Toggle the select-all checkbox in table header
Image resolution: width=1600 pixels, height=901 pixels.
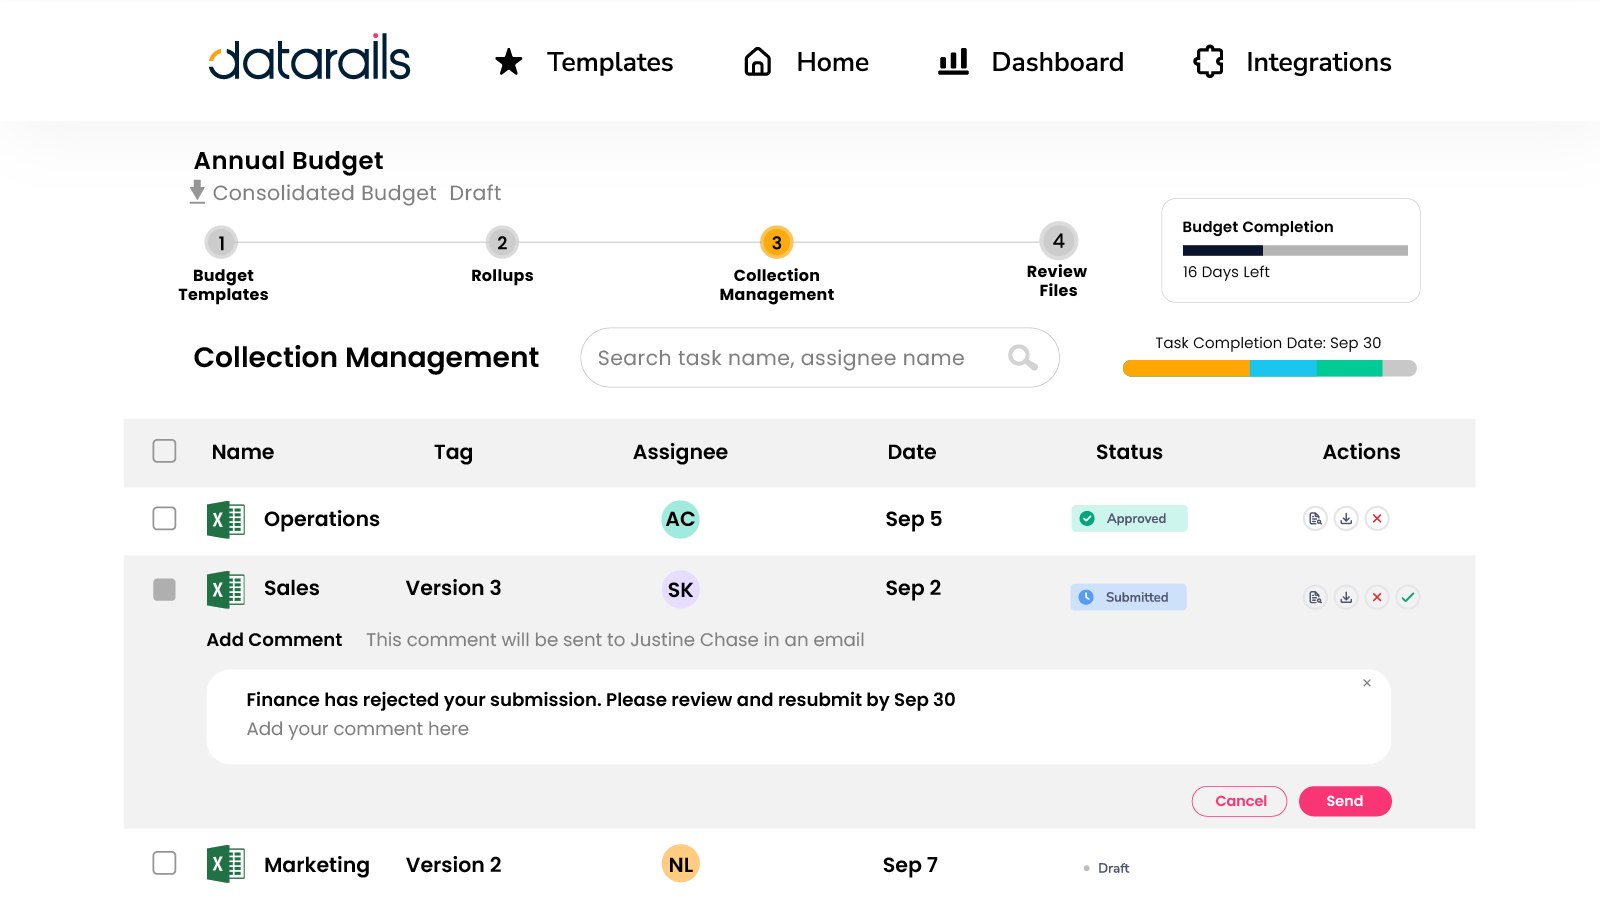(x=165, y=451)
